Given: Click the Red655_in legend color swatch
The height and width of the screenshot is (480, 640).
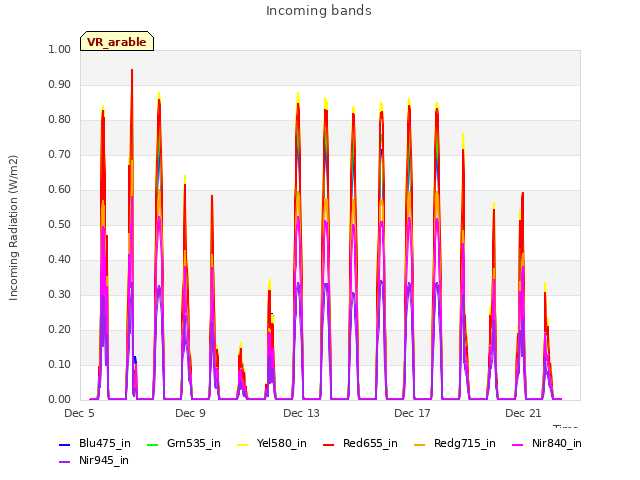Looking at the screenshot, I should [x=329, y=445].
